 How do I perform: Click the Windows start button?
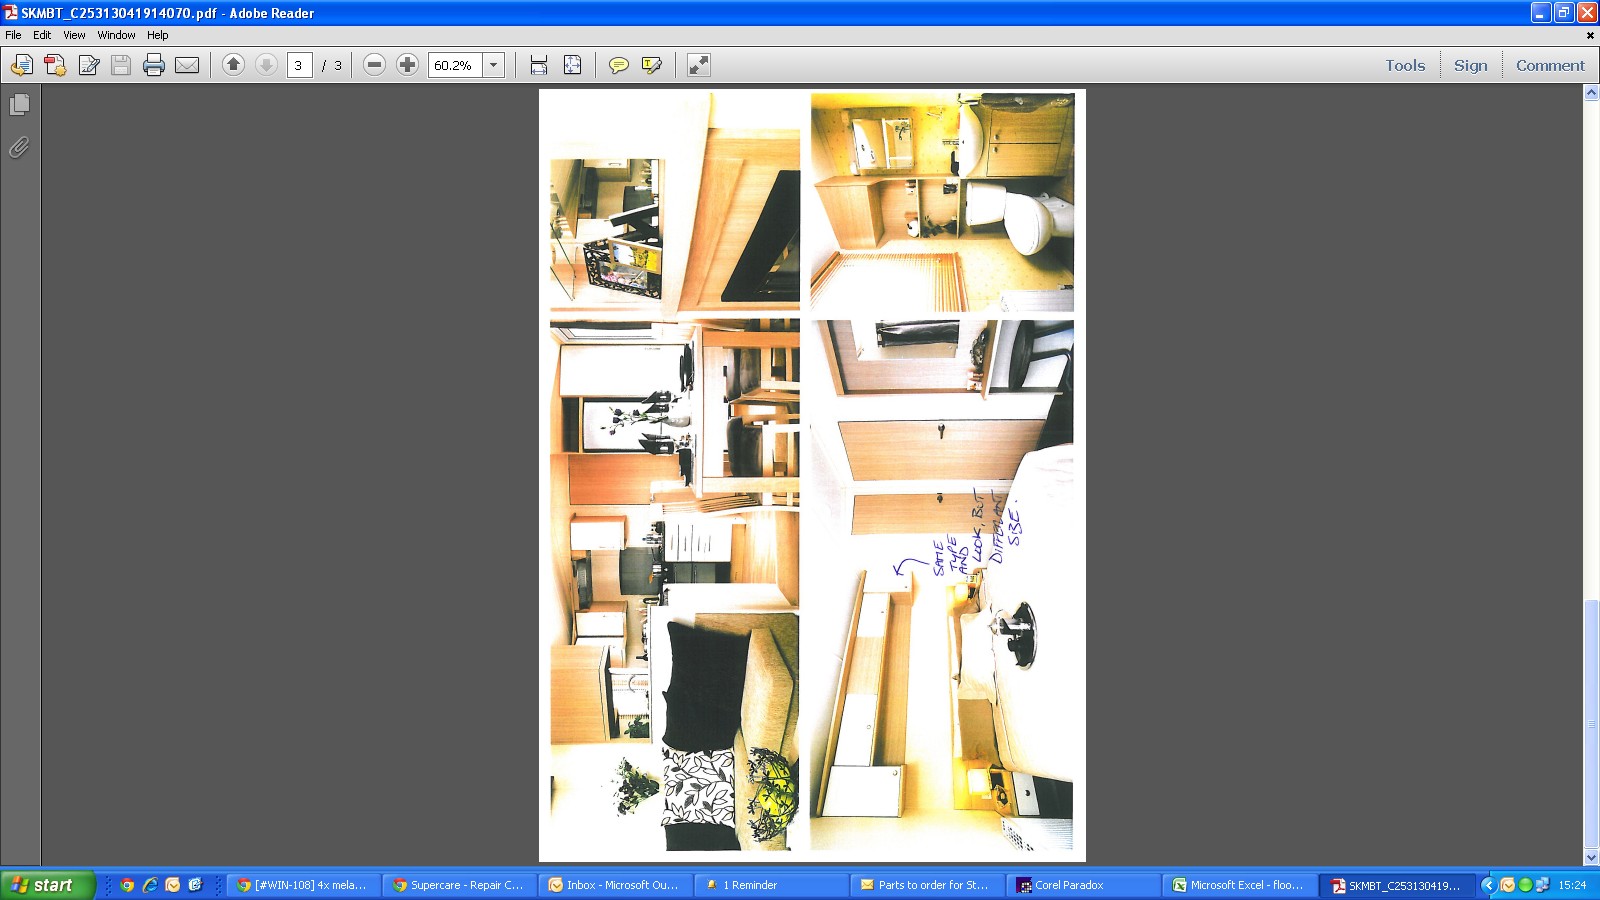coord(46,885)
